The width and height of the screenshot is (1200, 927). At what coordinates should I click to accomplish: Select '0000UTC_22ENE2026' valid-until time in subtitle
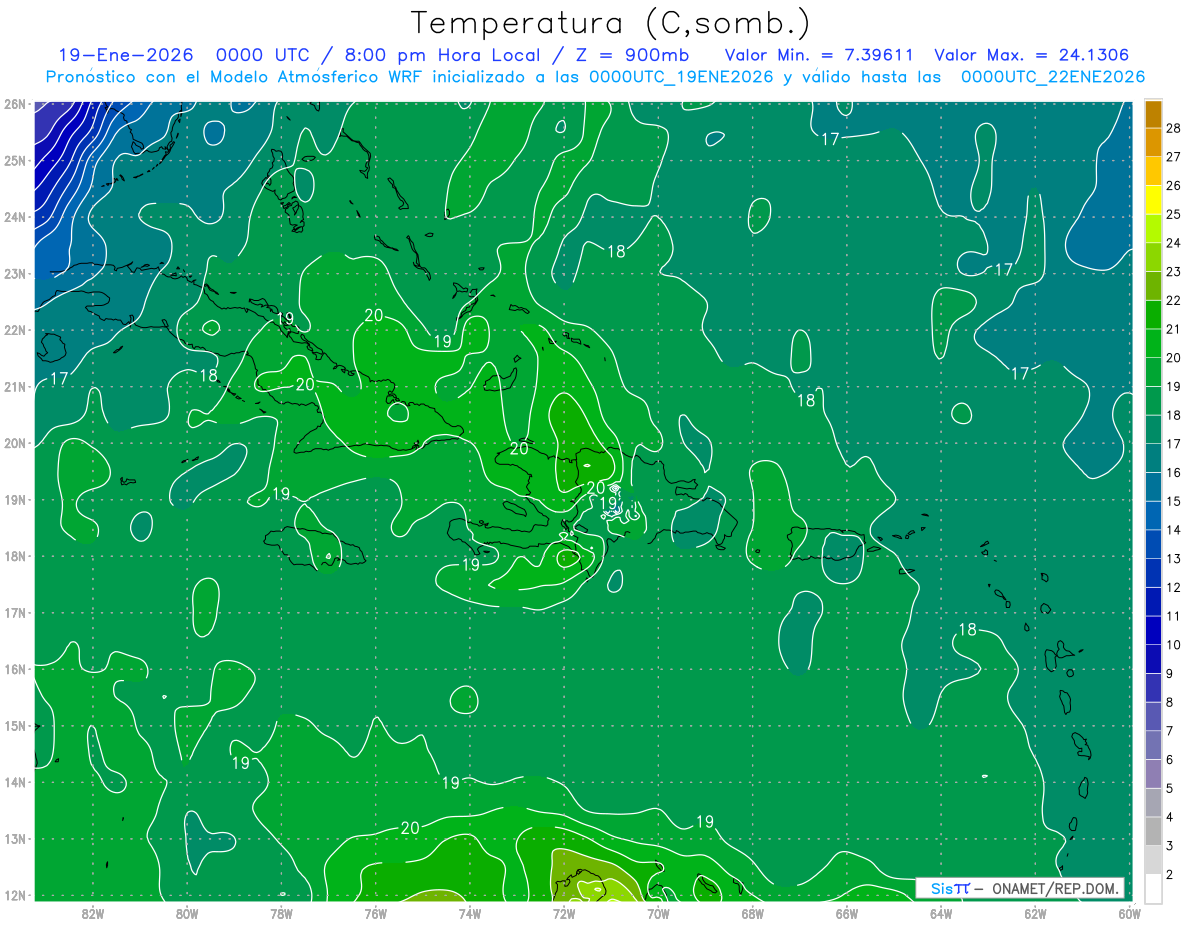[x=1053, y=77]
